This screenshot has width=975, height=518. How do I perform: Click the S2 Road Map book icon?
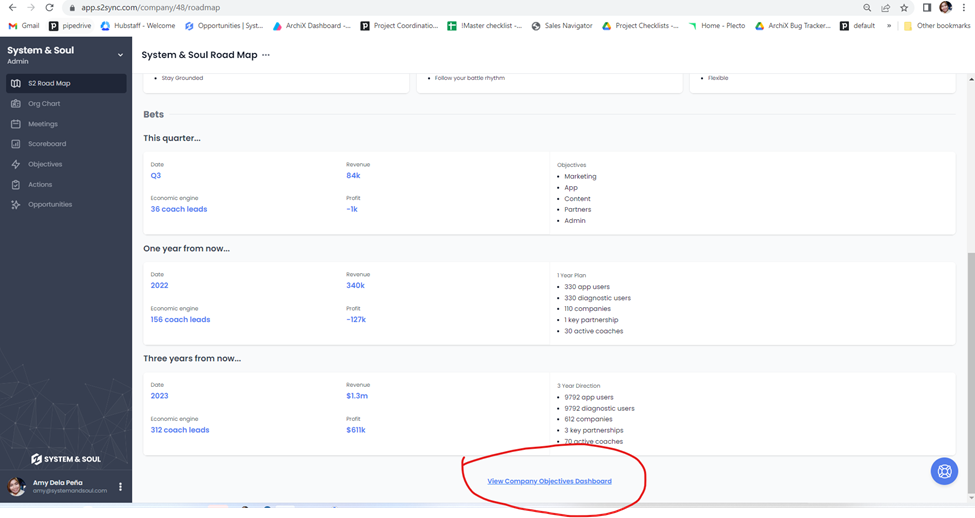(x=16, y=83)
